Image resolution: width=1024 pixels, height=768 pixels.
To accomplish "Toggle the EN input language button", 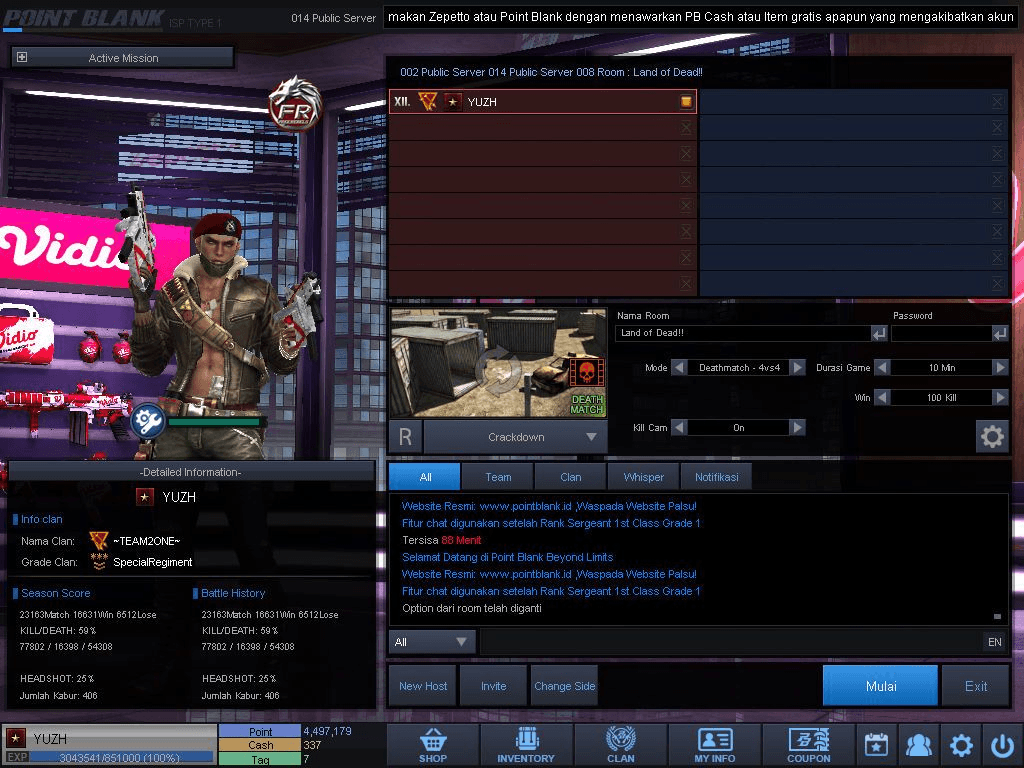I will click(x=995, y=642).
